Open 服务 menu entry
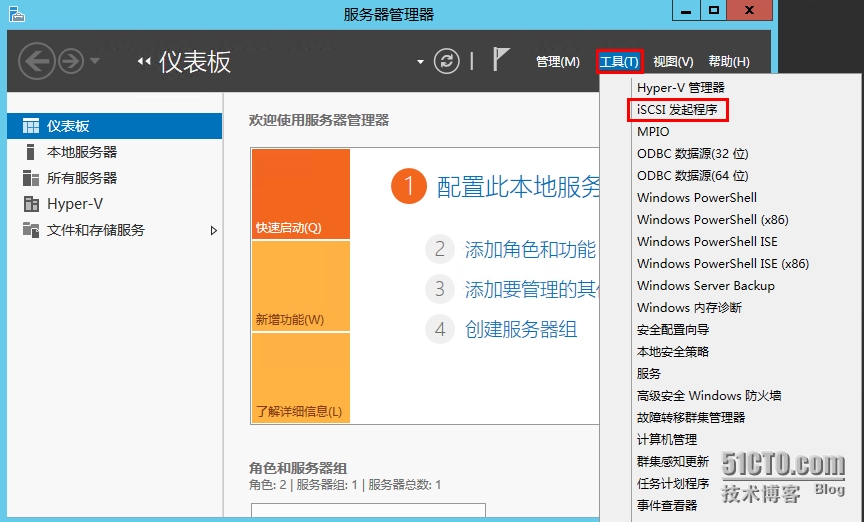 tap(649, 374)
